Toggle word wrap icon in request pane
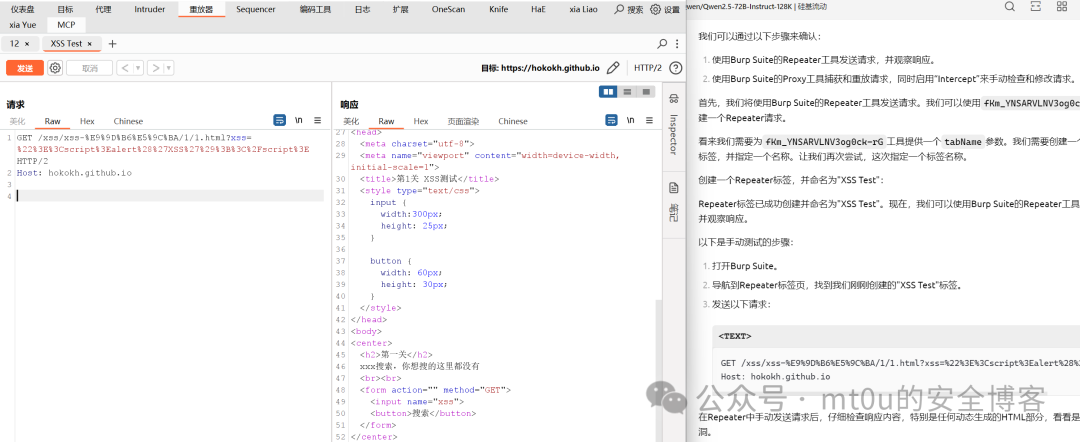This screenshot has width=1080, height=442. (279, 120)
